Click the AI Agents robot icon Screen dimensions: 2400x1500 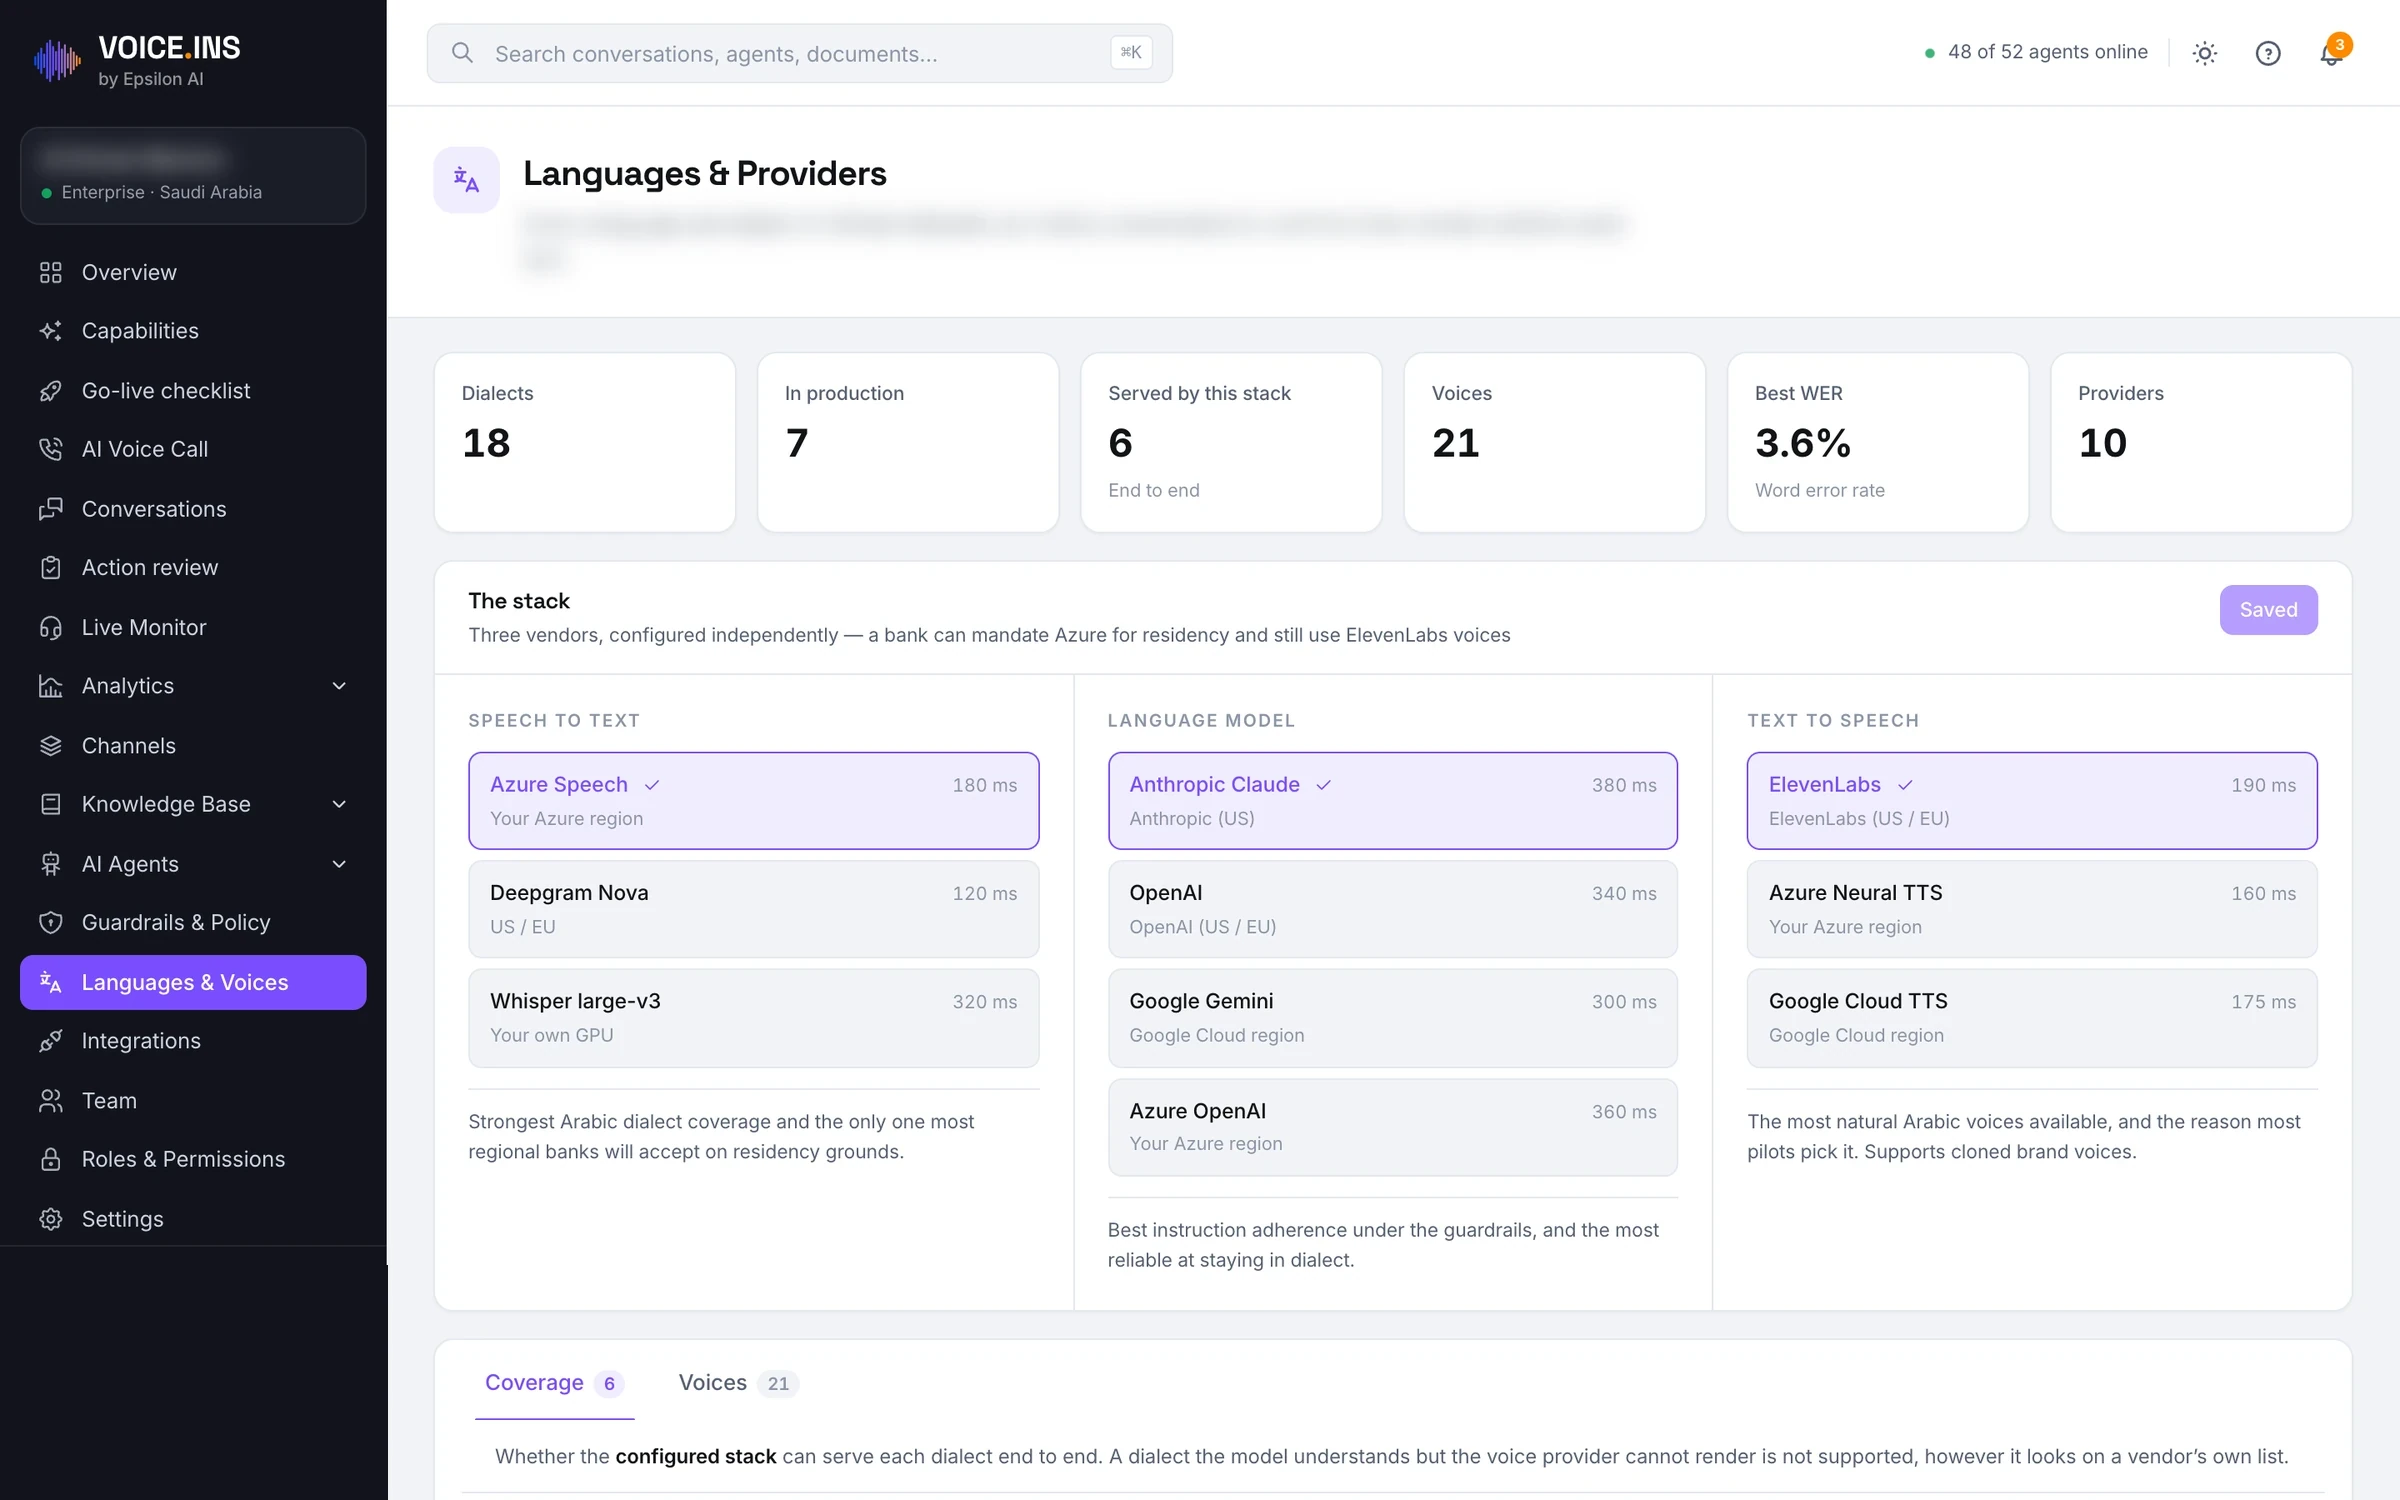[x=51, y=864]
